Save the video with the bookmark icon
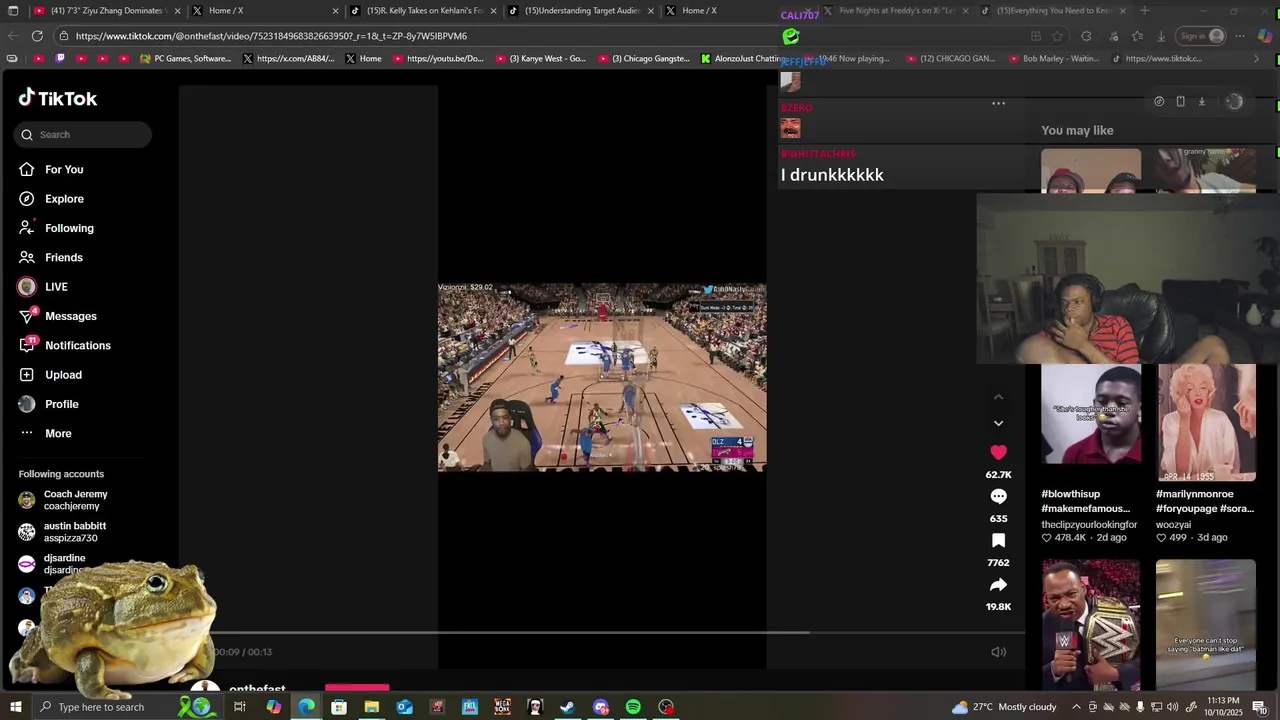1280x720 pixels. tap(998, 541)
